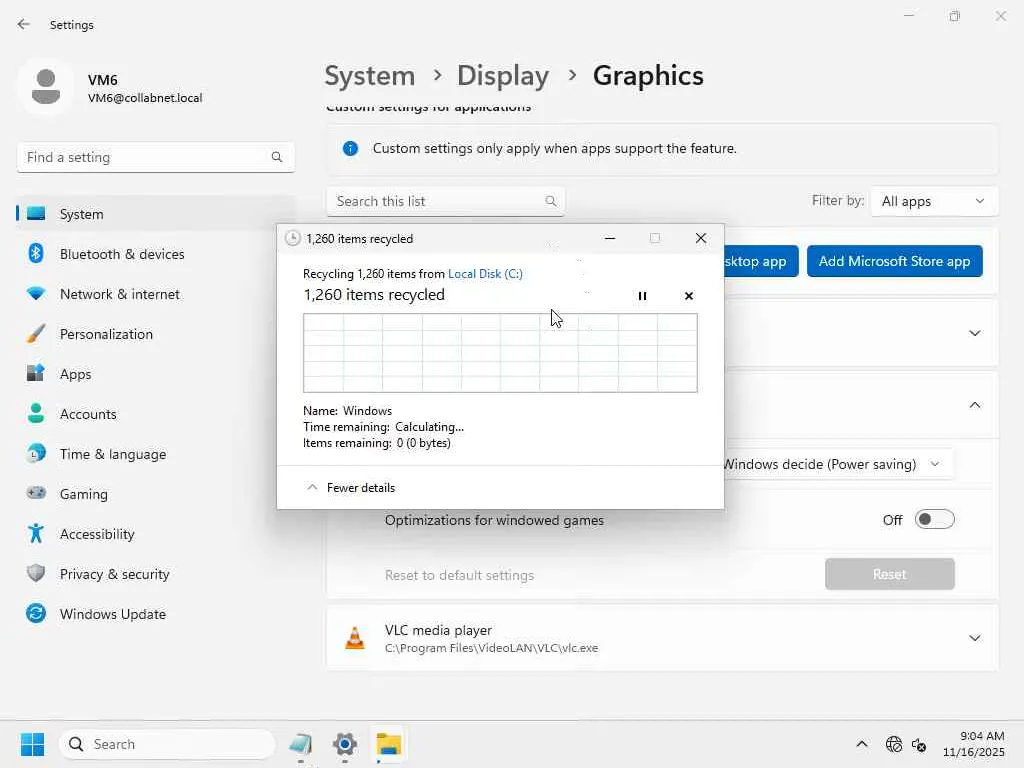Click the Personalization paintbrush icon
Image resolution: width=1024 pixels, height=768 pixels.
[x=36, y=334]
